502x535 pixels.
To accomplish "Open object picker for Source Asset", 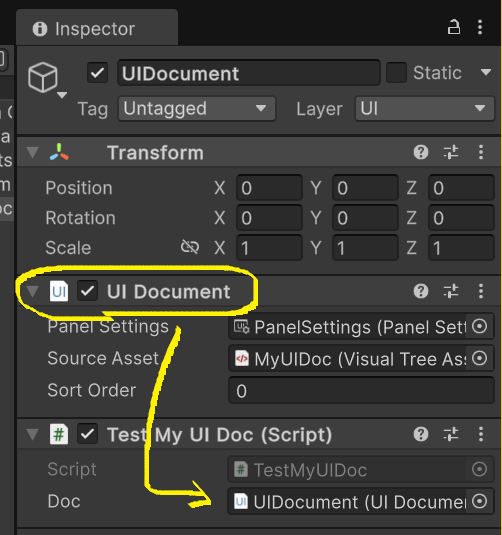I will click(479, 358).
